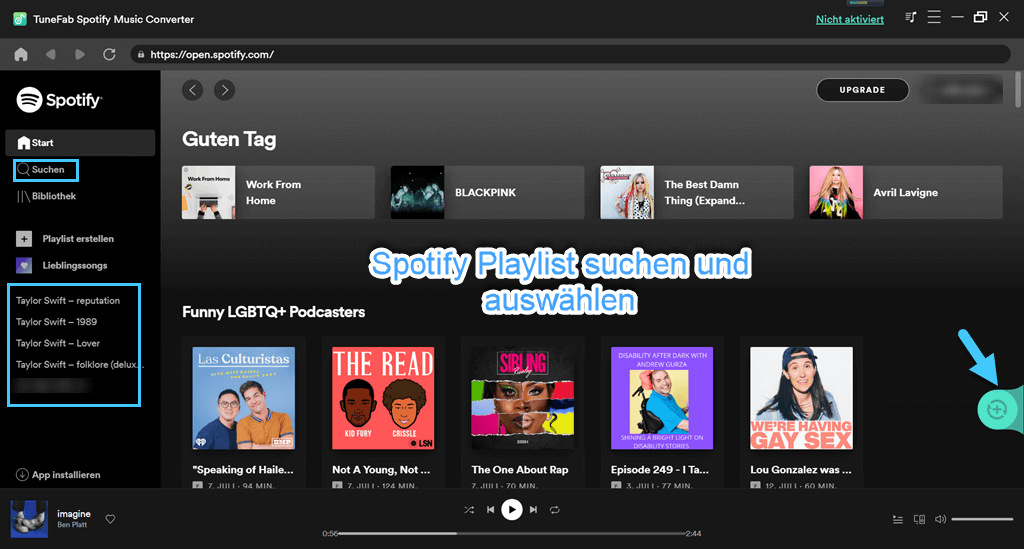Click green add-to-conversion floating button
The image size is (1024, 549).
click(997, 409)
